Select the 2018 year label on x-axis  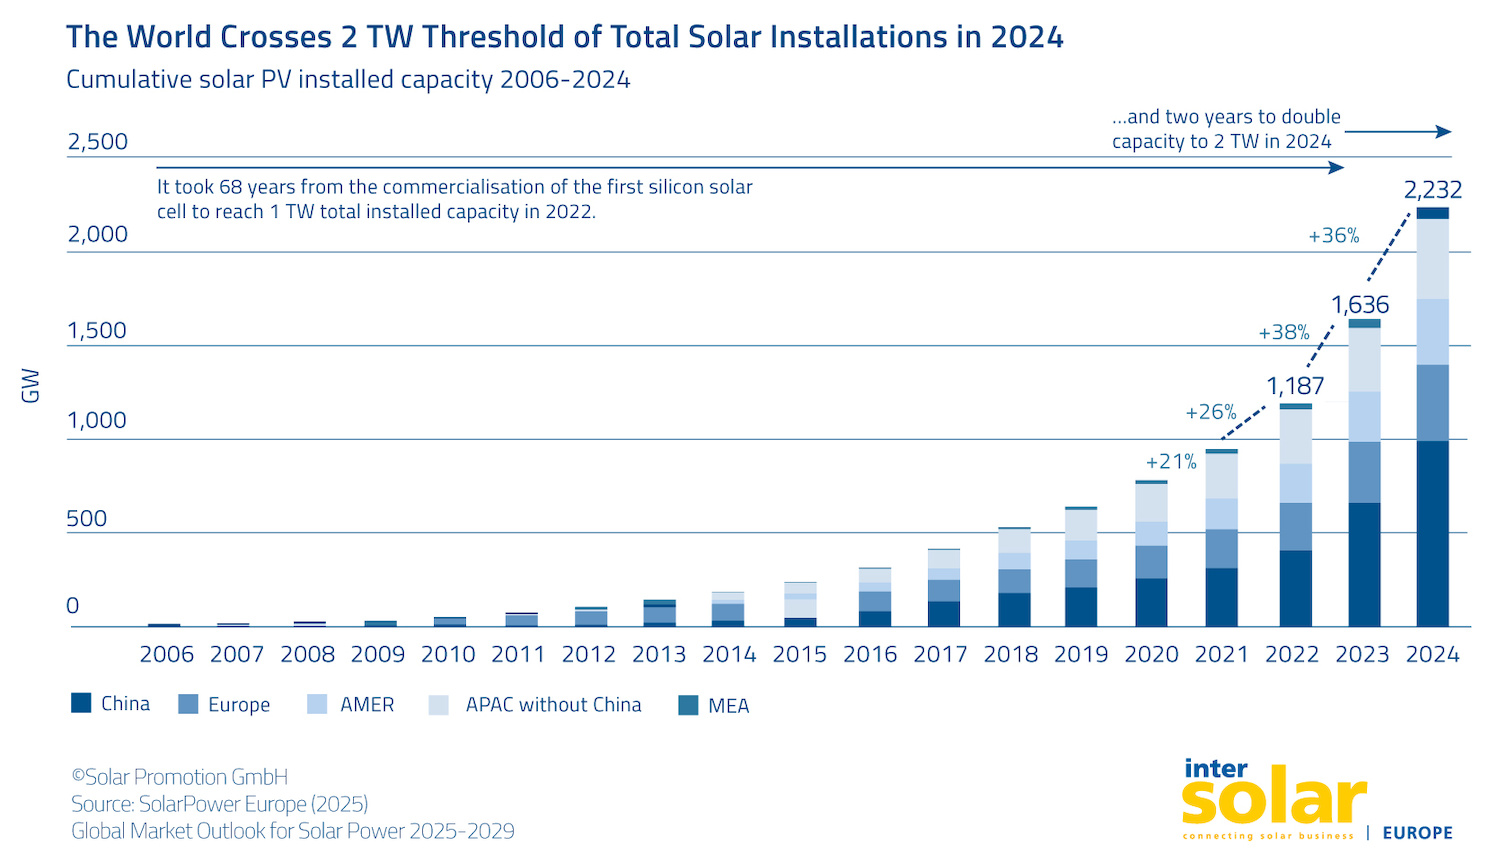pos(1010,655)
